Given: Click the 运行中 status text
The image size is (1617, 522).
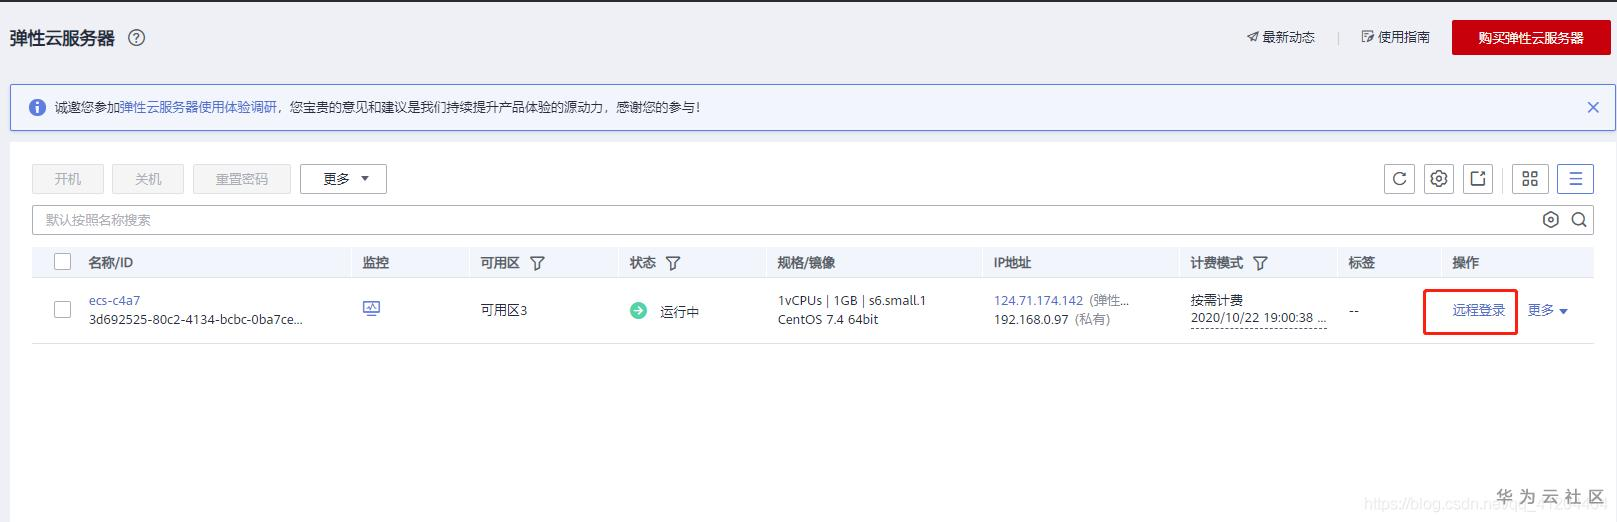Looking at the screenshot, I should [x=679, y=312].
